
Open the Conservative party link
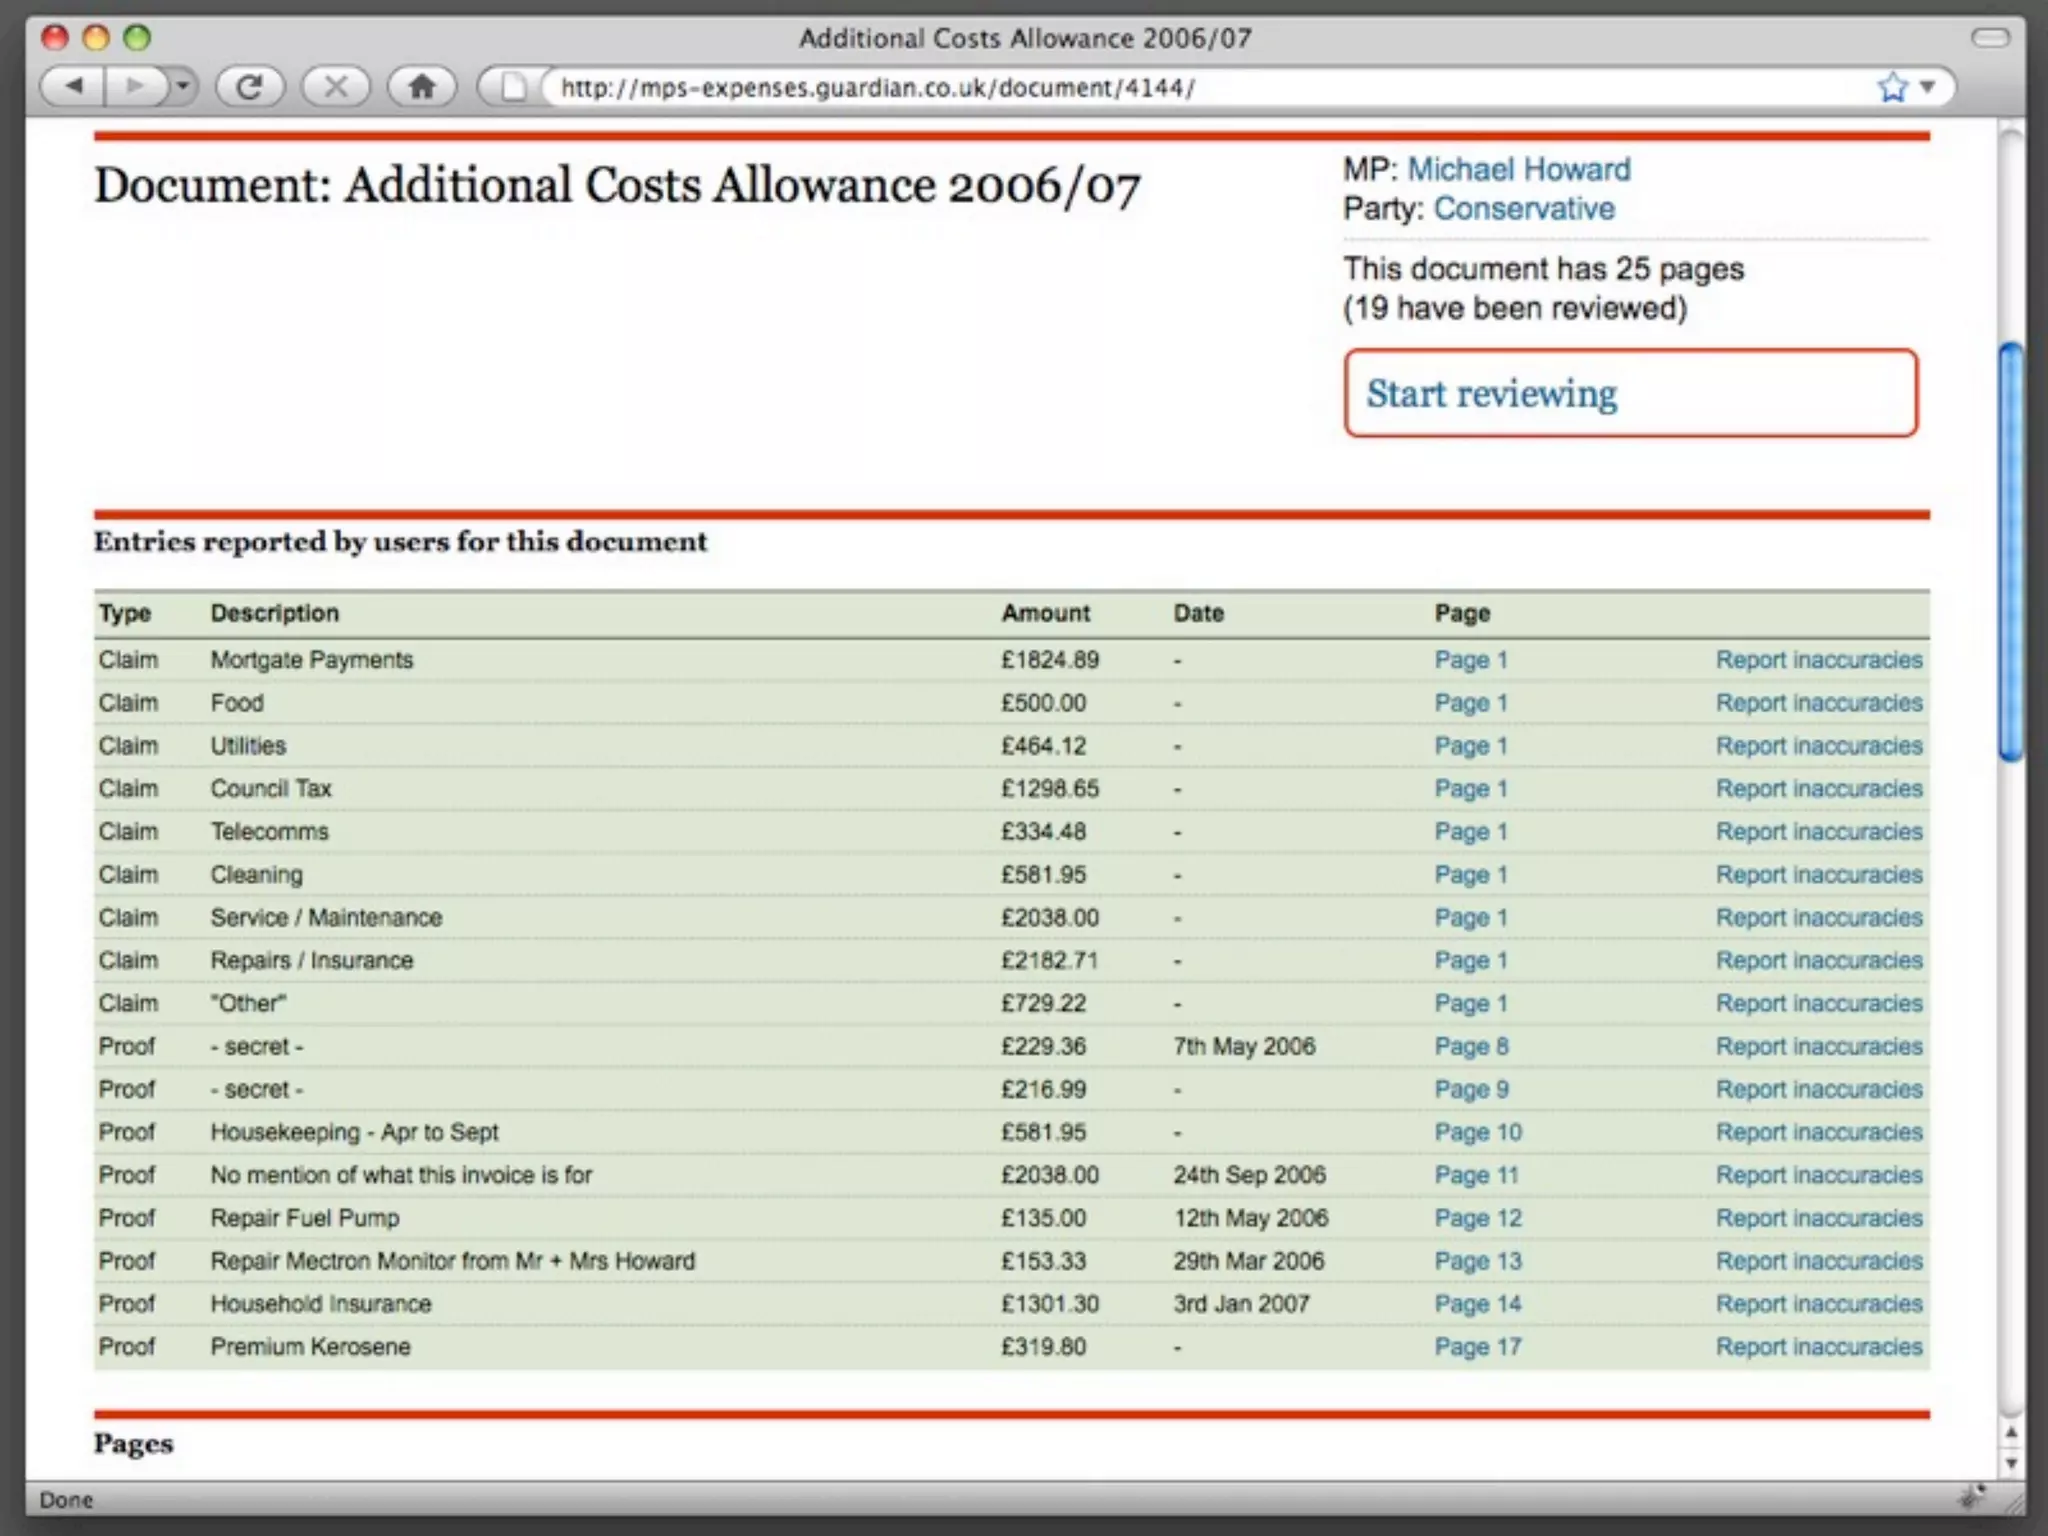[x=1524, y=209]
